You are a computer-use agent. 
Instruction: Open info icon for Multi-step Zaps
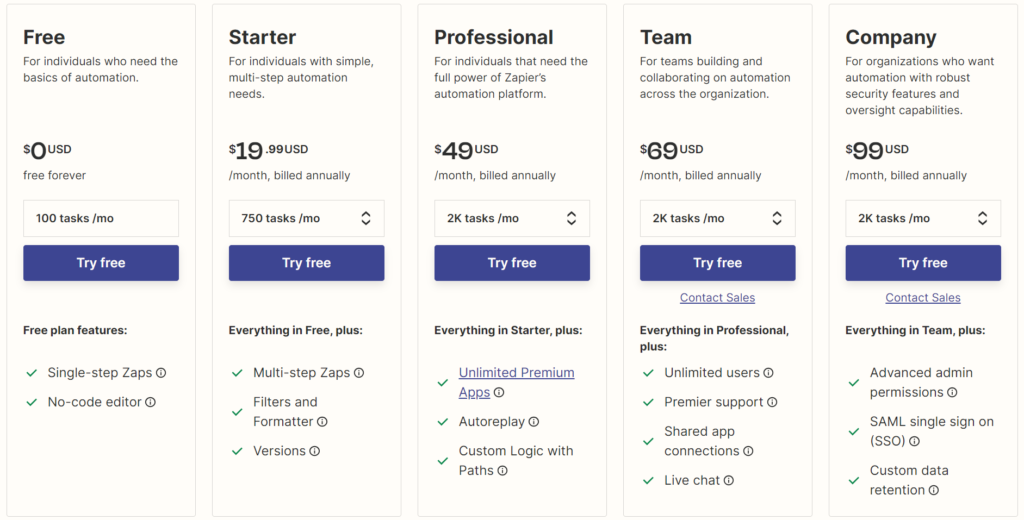pos(359,373)
